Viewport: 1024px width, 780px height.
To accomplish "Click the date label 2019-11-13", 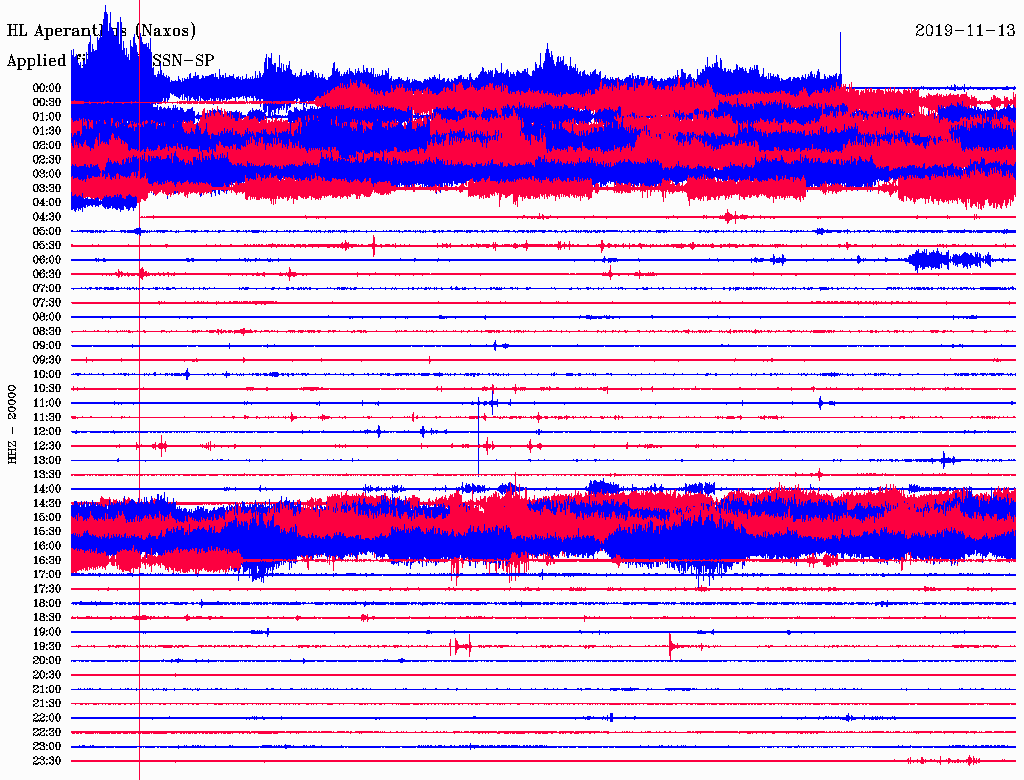I will [x=965, y=31].
